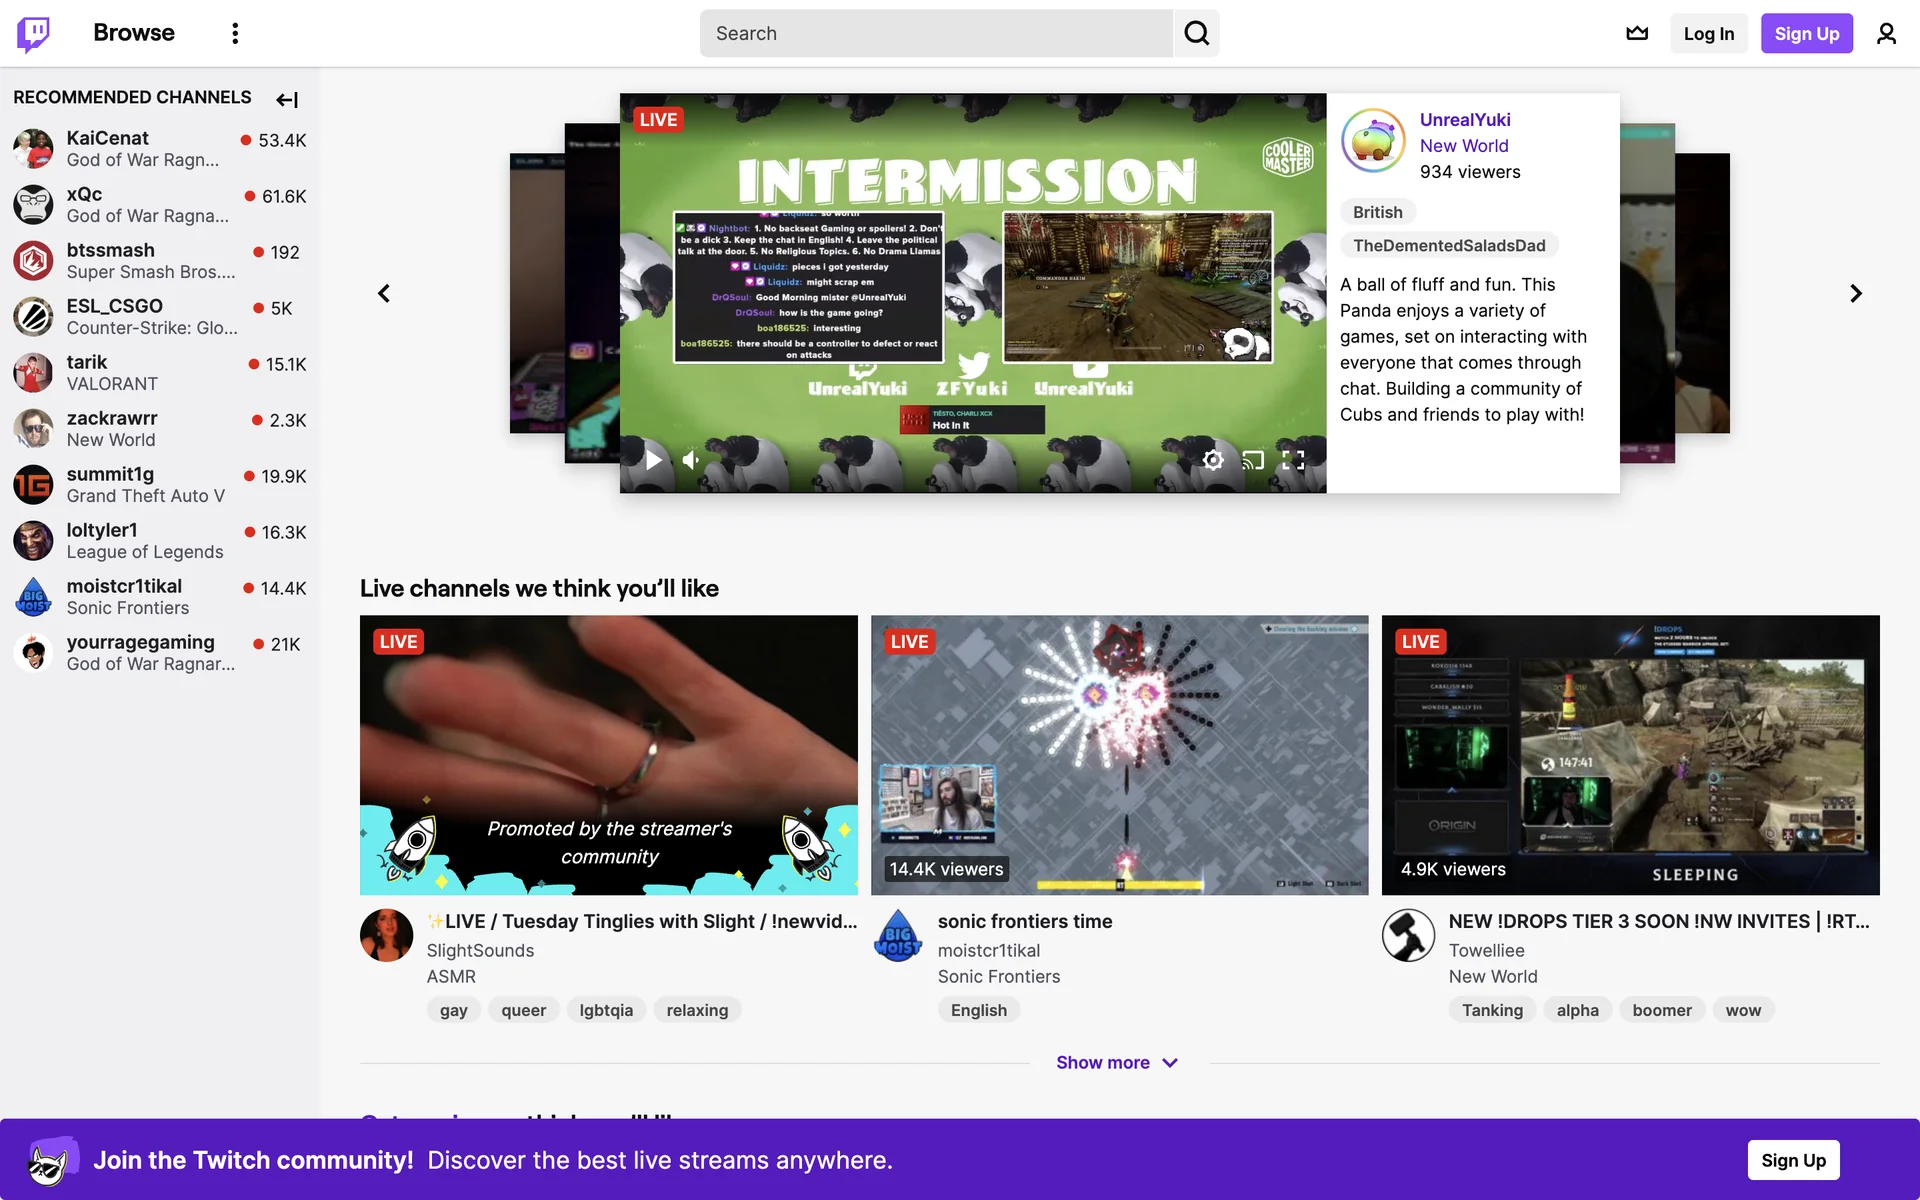Click into the Search field
The height and width of the screenshot is (1200, 1920).
(935, 33)
